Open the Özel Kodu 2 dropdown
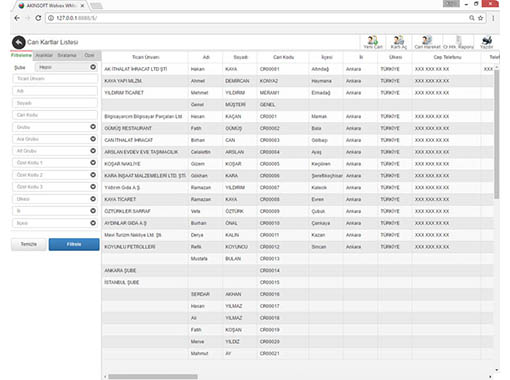Viewport: 510px width, 380px height. (55, 175)
